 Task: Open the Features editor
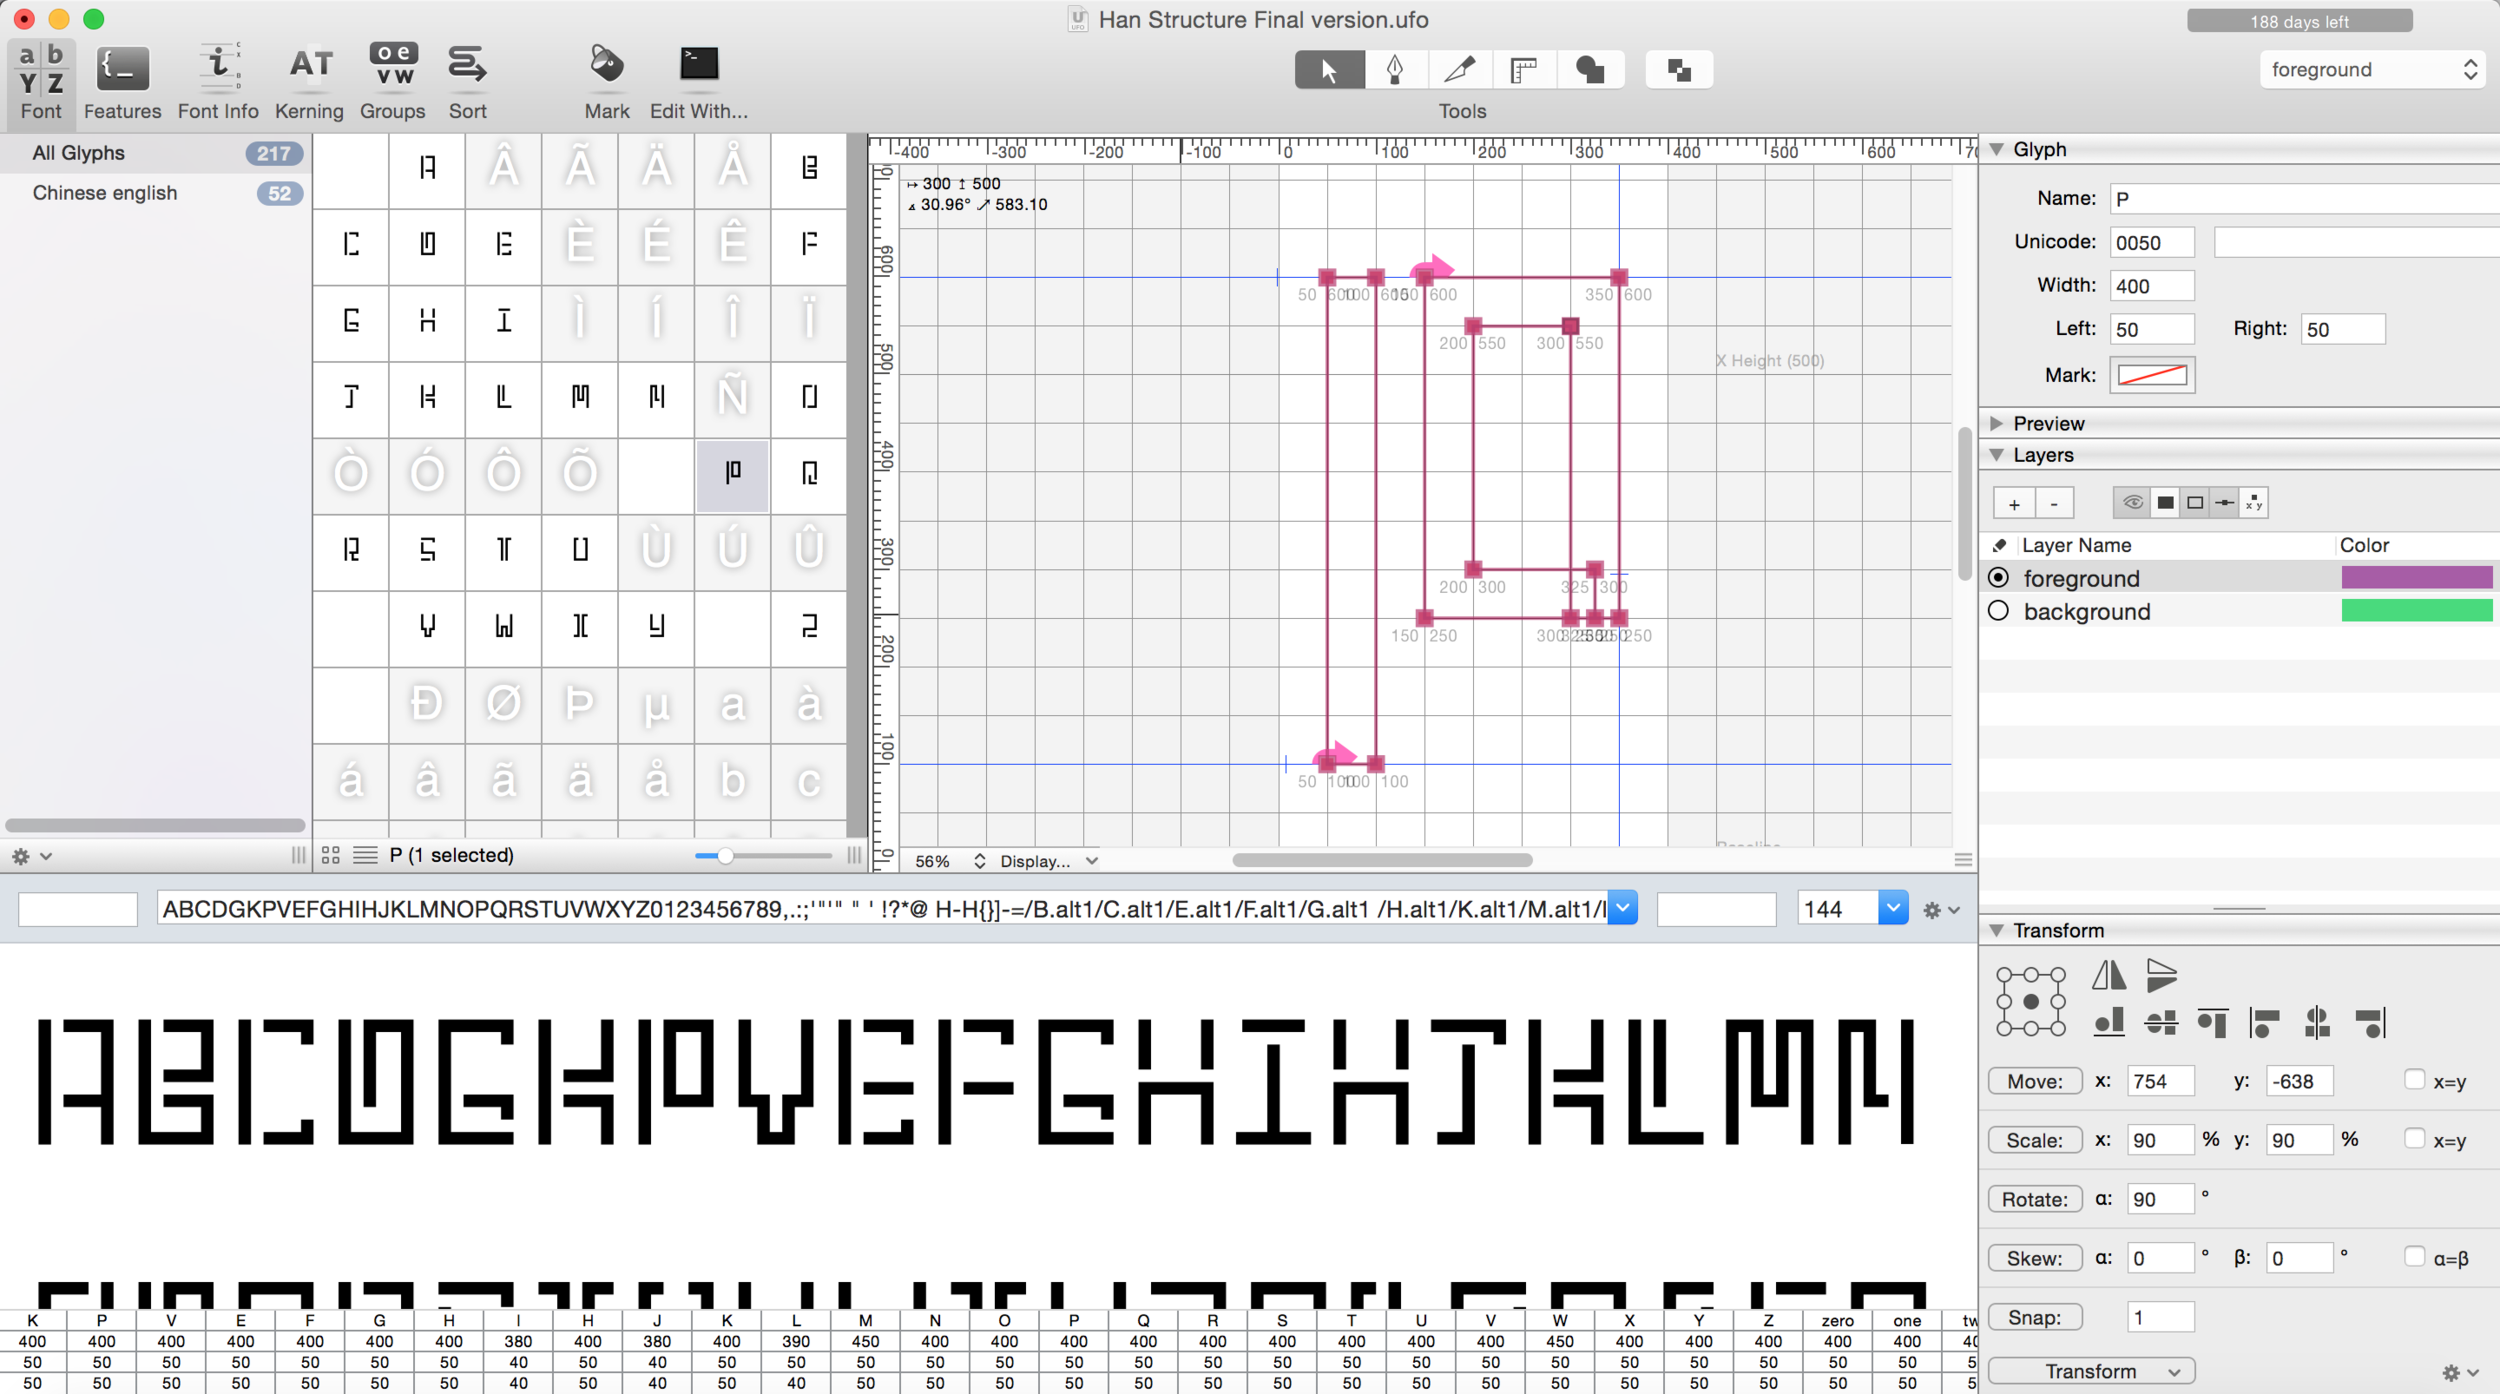click(x=122, y=82)
